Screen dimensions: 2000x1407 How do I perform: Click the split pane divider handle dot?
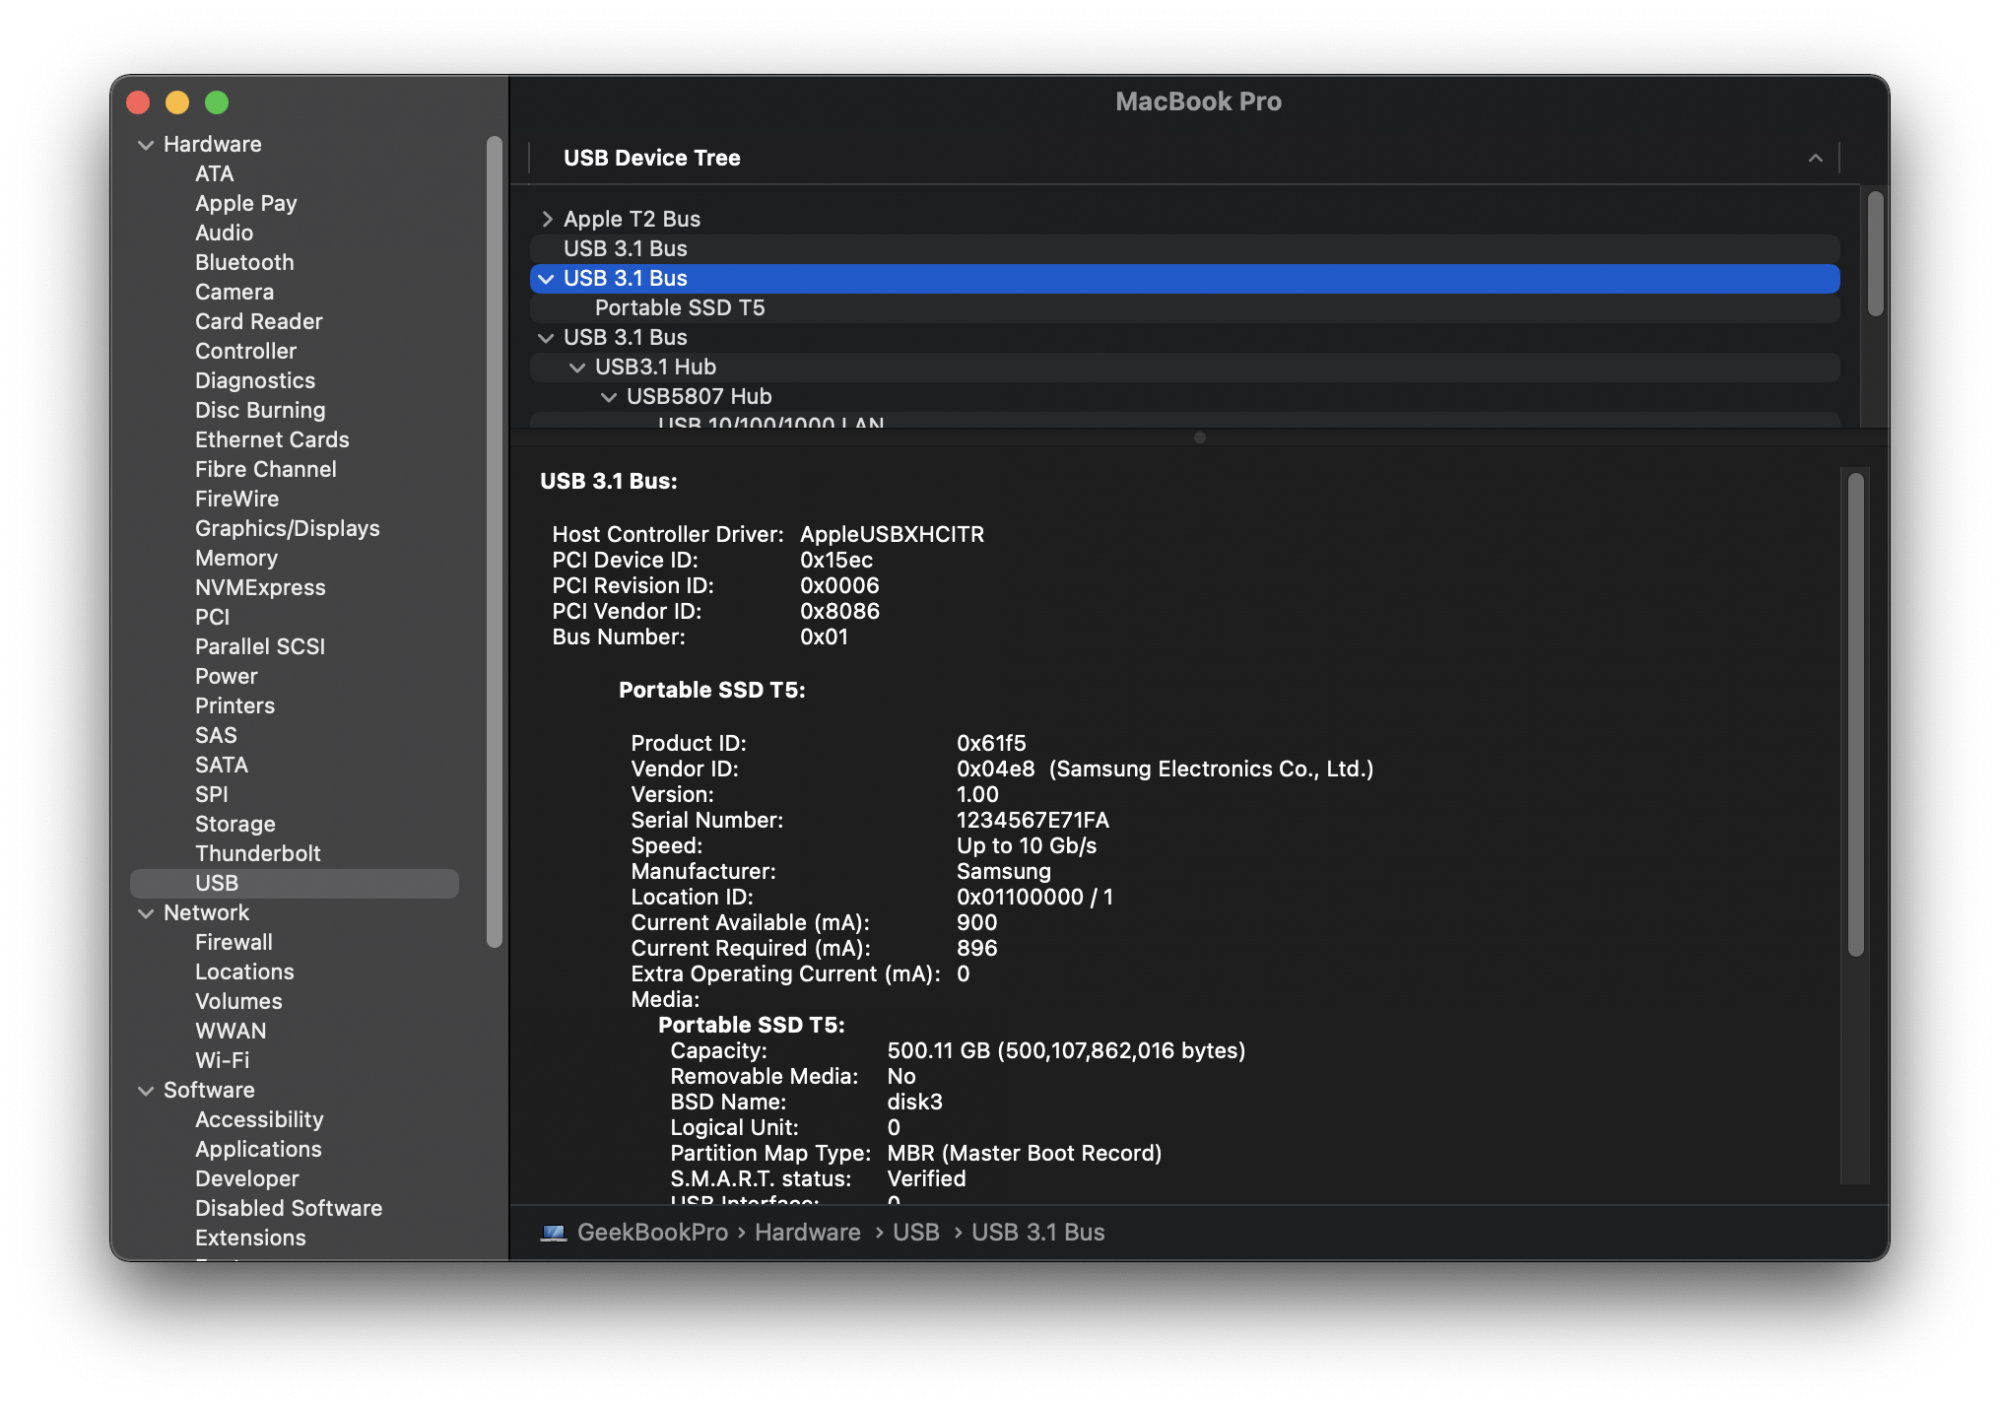point(1199,438)
